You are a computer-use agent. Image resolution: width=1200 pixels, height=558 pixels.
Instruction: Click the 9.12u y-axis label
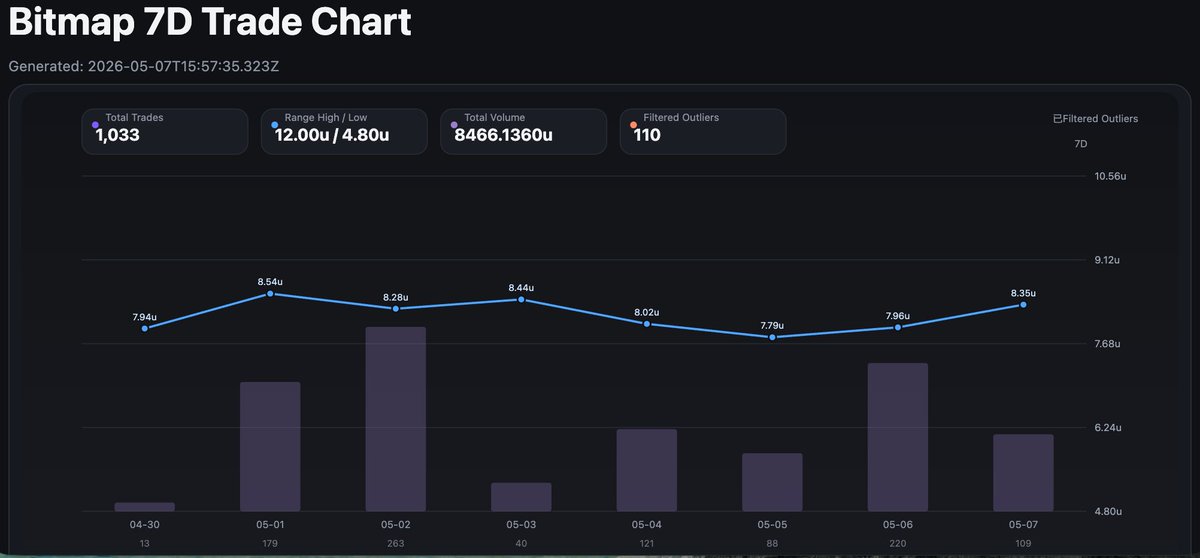1108,260
